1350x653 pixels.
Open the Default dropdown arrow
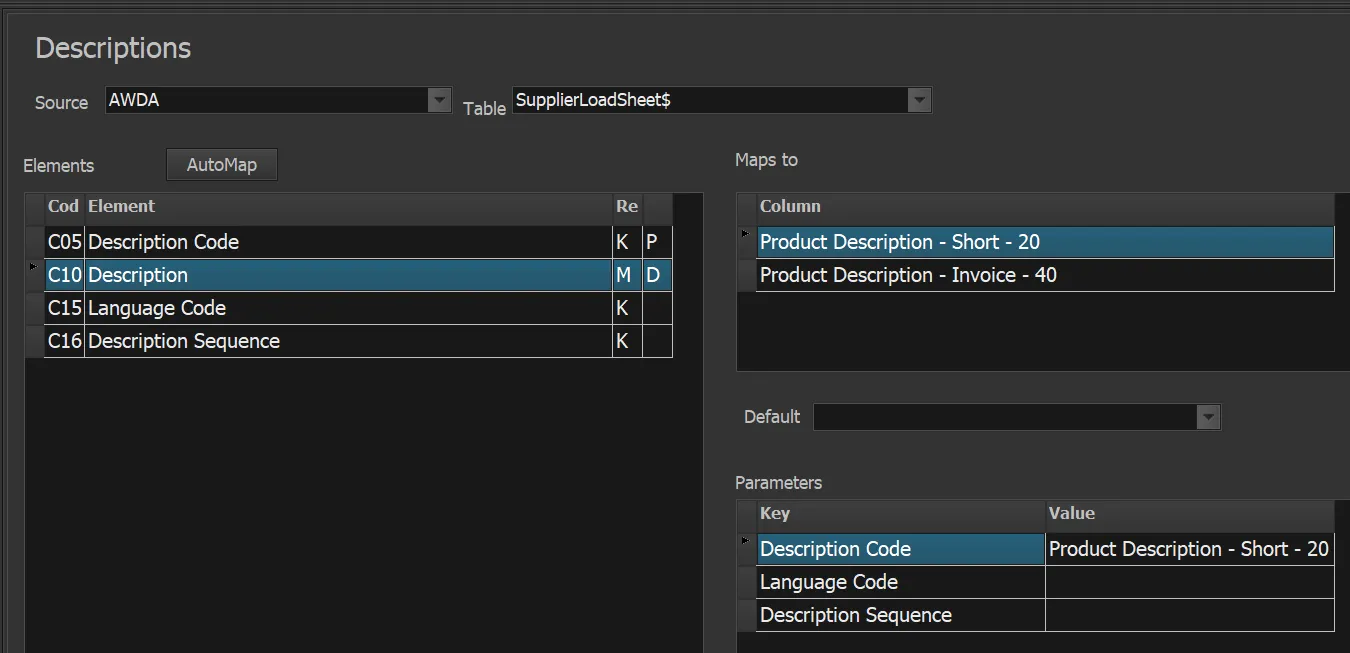pyautogui.click(x=1208, y=417)
